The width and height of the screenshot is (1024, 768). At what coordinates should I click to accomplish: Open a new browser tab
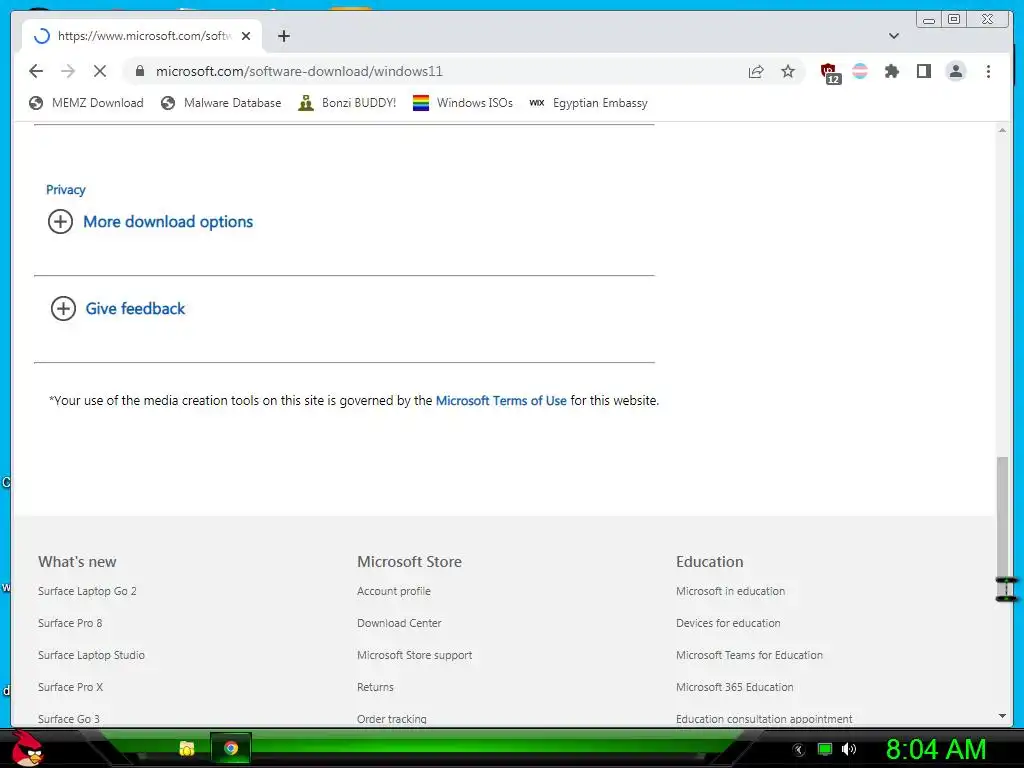pyautogui.click(x=283, y=36)
